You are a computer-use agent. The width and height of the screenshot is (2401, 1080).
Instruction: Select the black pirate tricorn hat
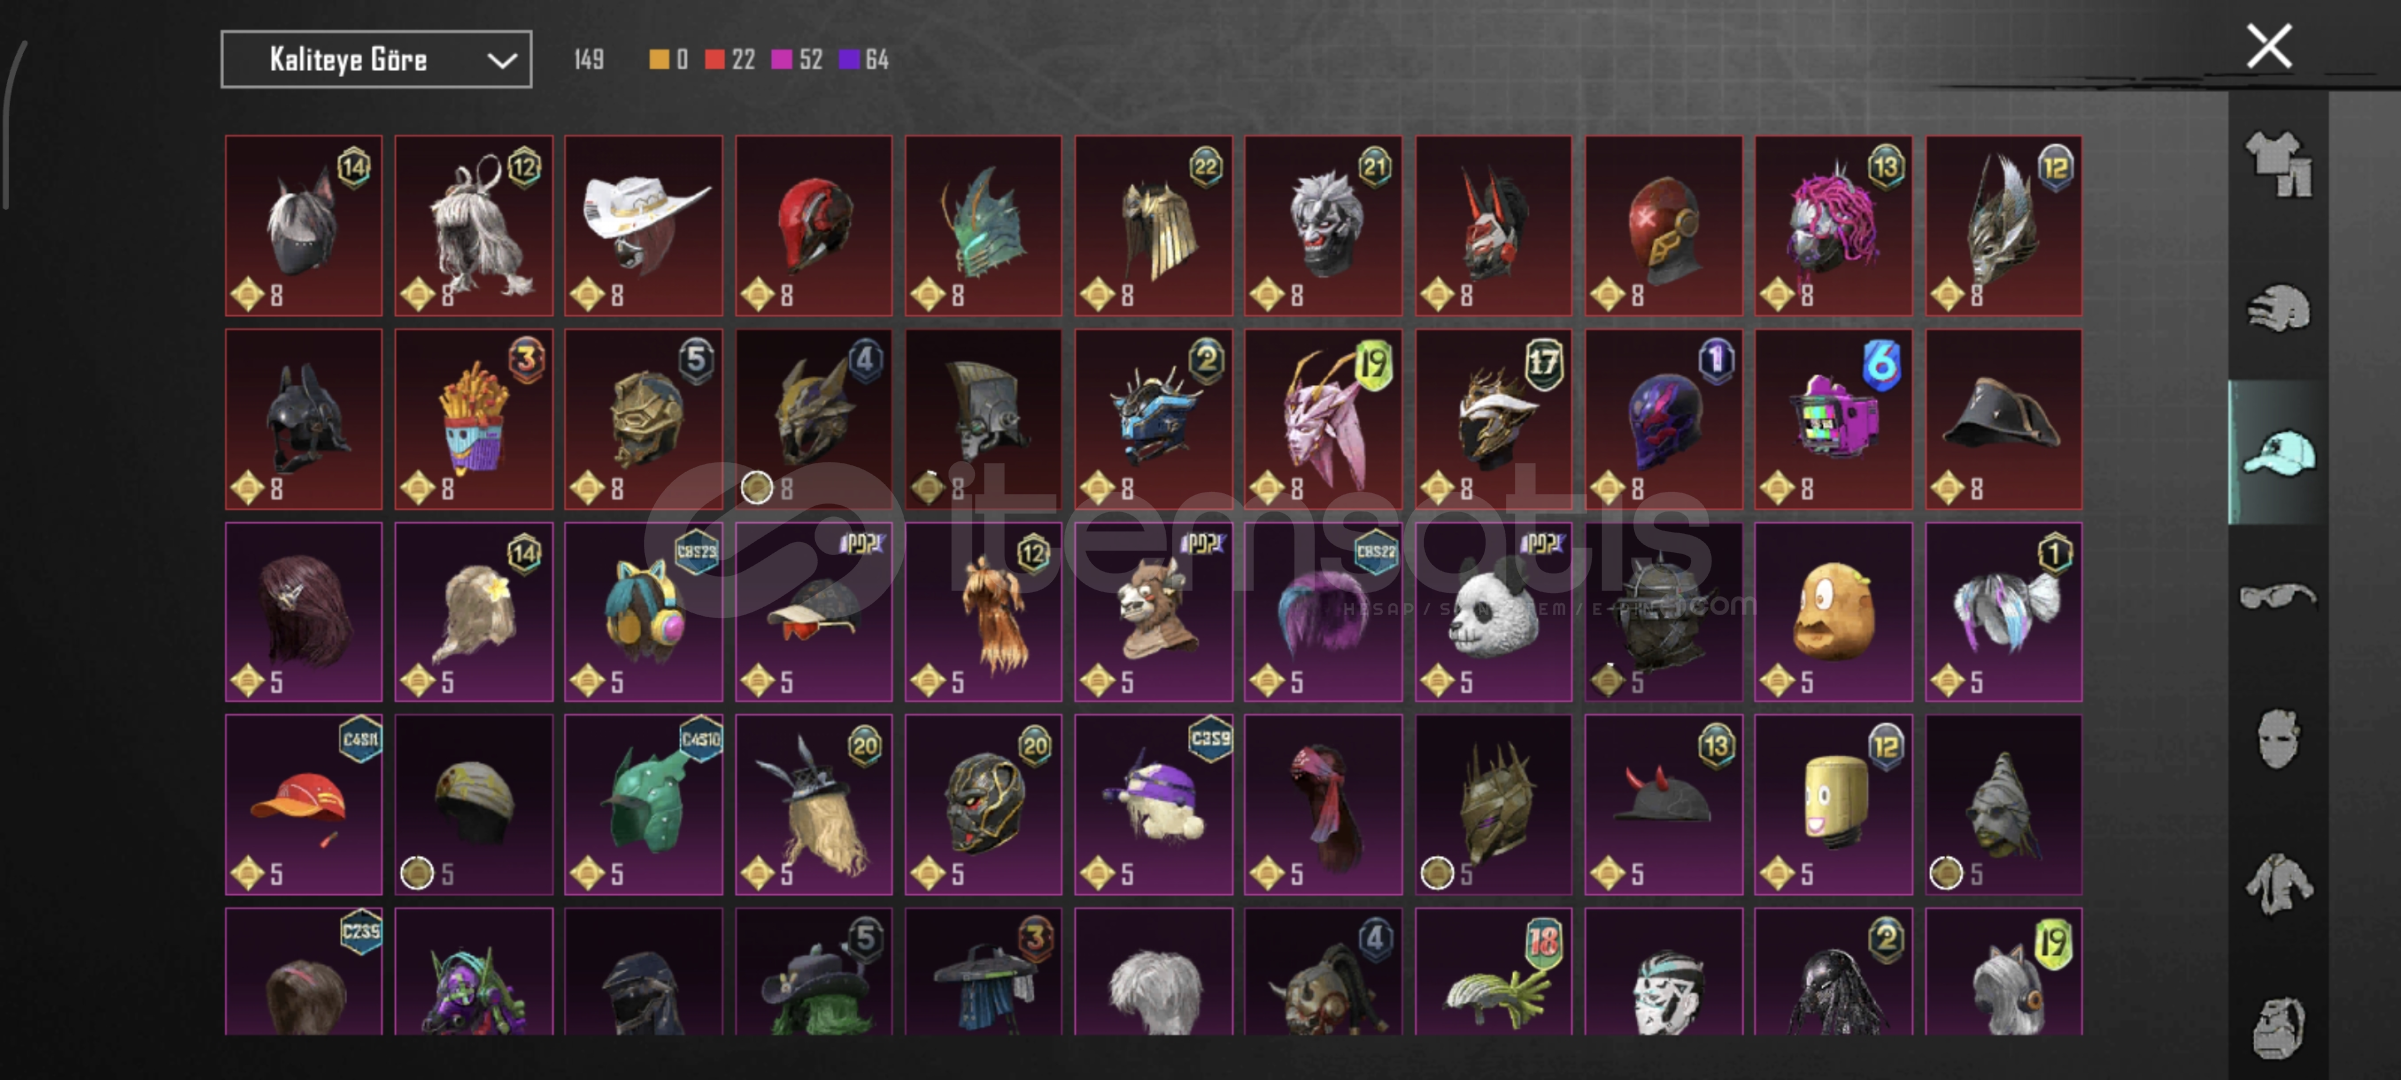tap(2003, 419)
